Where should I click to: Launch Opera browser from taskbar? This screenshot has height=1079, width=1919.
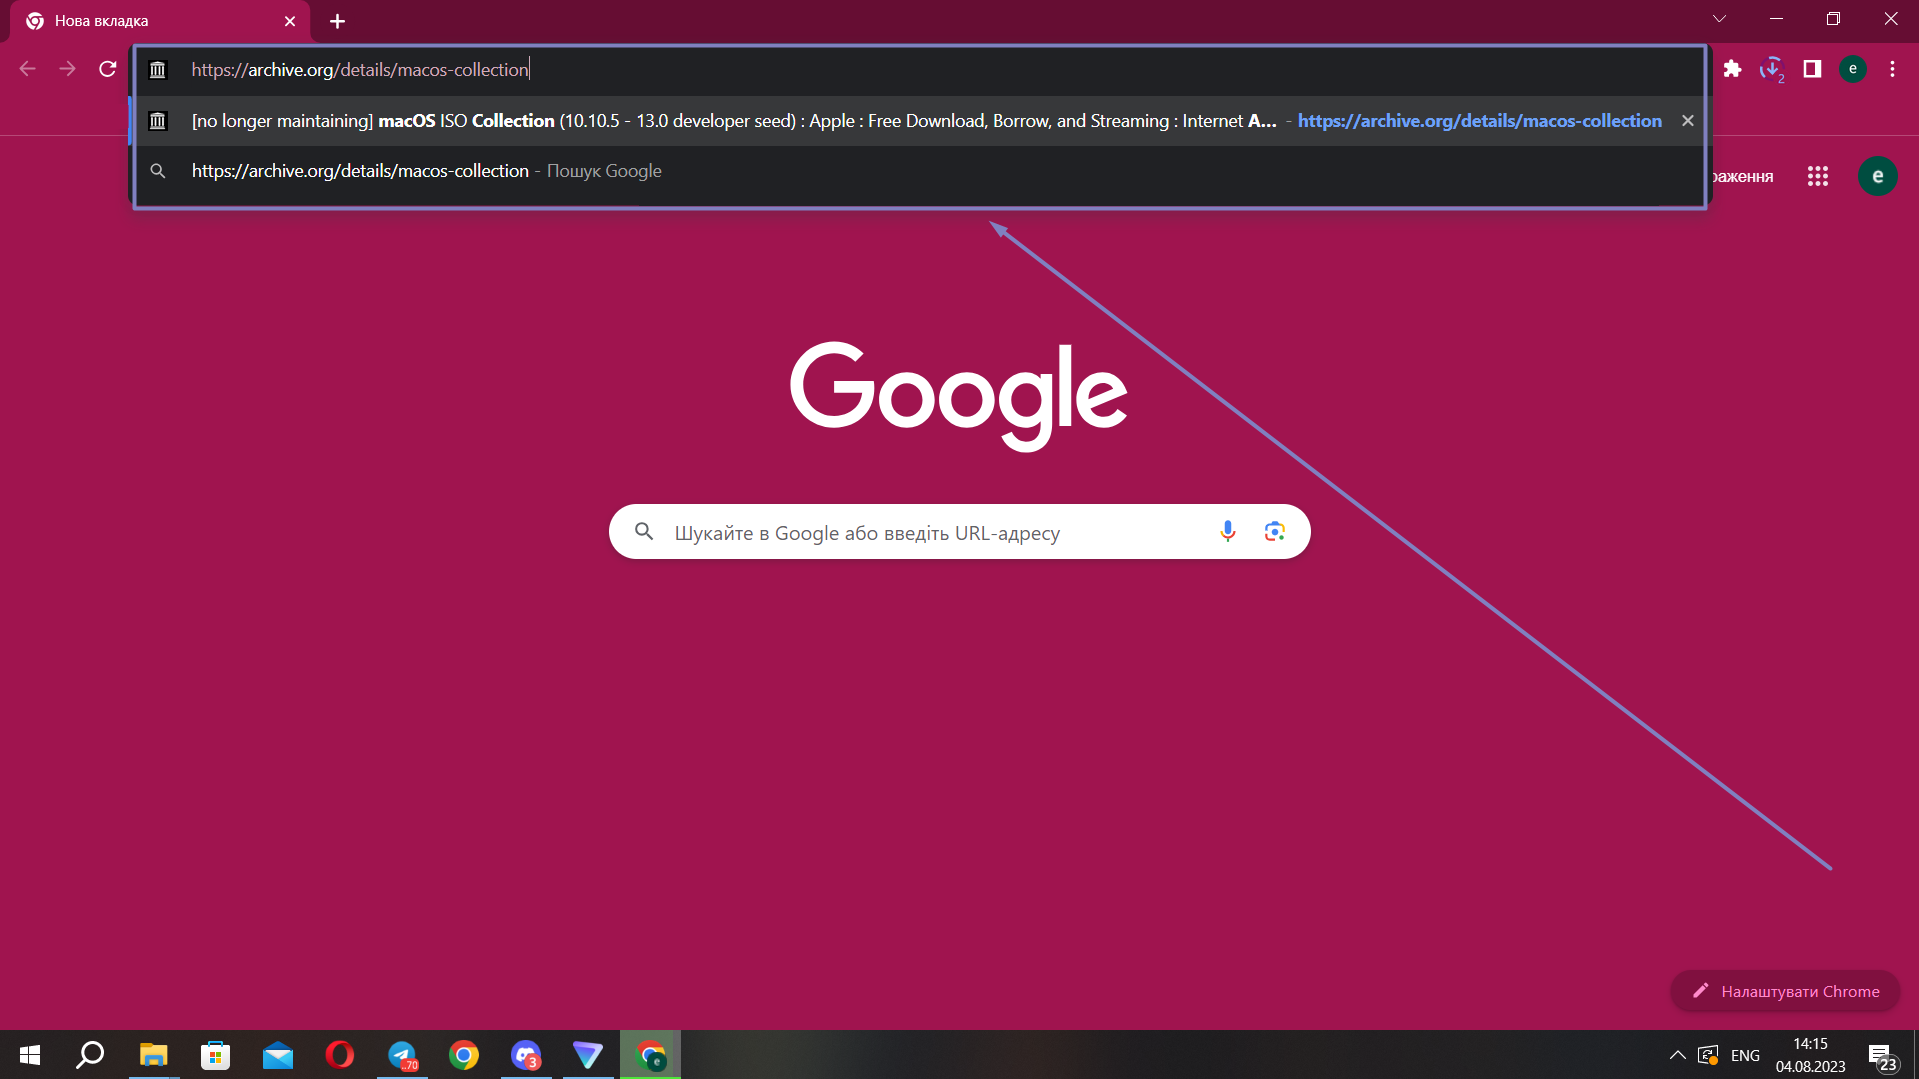(x=340, y=1055)
